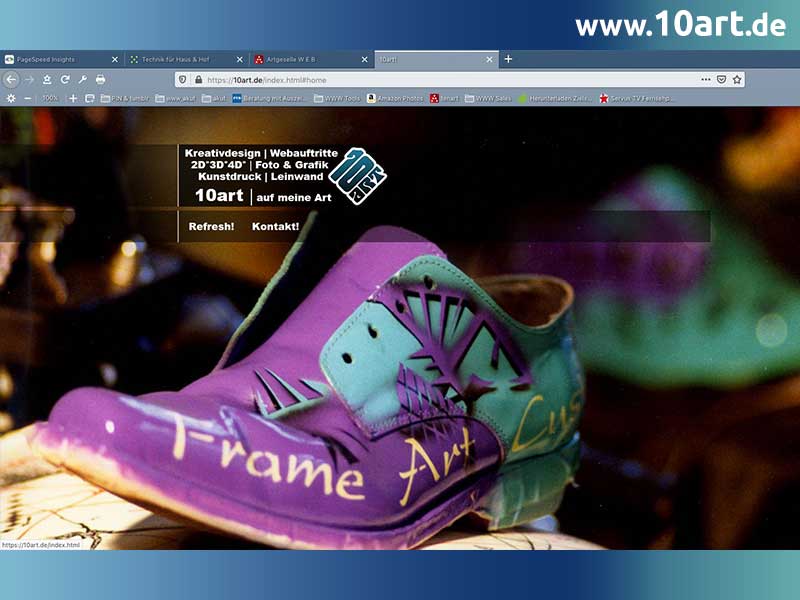Switch to the PageSpeed Insights tab
This screenshot has width=800, height=600.
coord(60,60)
